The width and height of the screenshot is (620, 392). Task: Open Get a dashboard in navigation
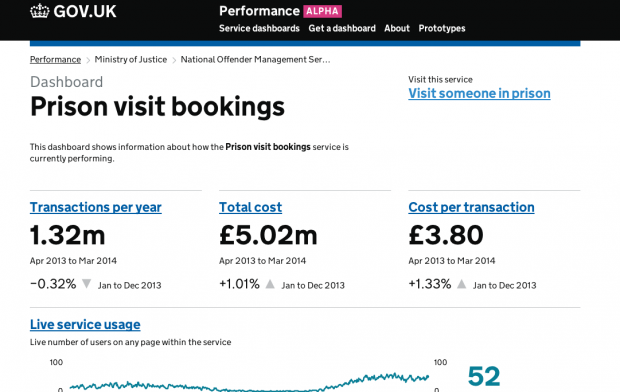[342, 28]
